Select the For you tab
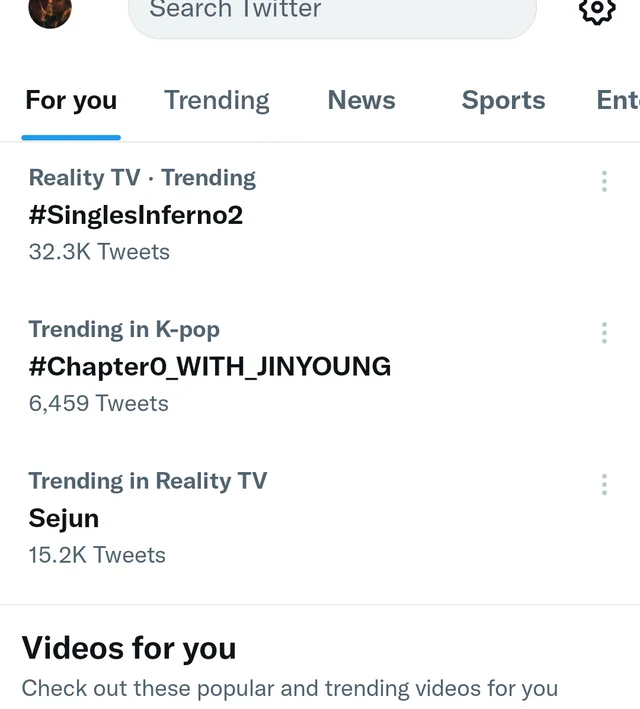Screen dimensions: 640x709 click(71, 101)
